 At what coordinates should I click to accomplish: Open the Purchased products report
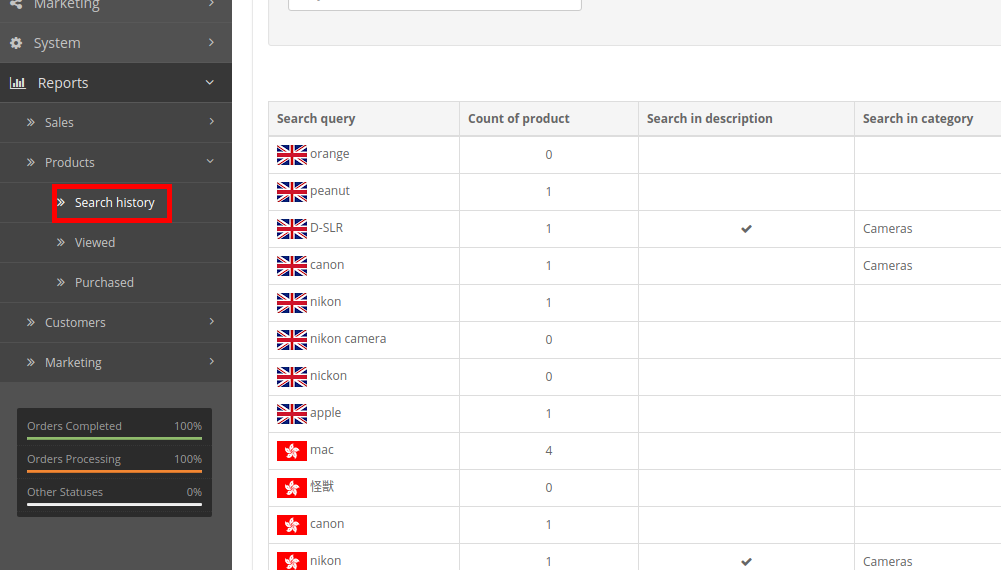pos(104,282)
